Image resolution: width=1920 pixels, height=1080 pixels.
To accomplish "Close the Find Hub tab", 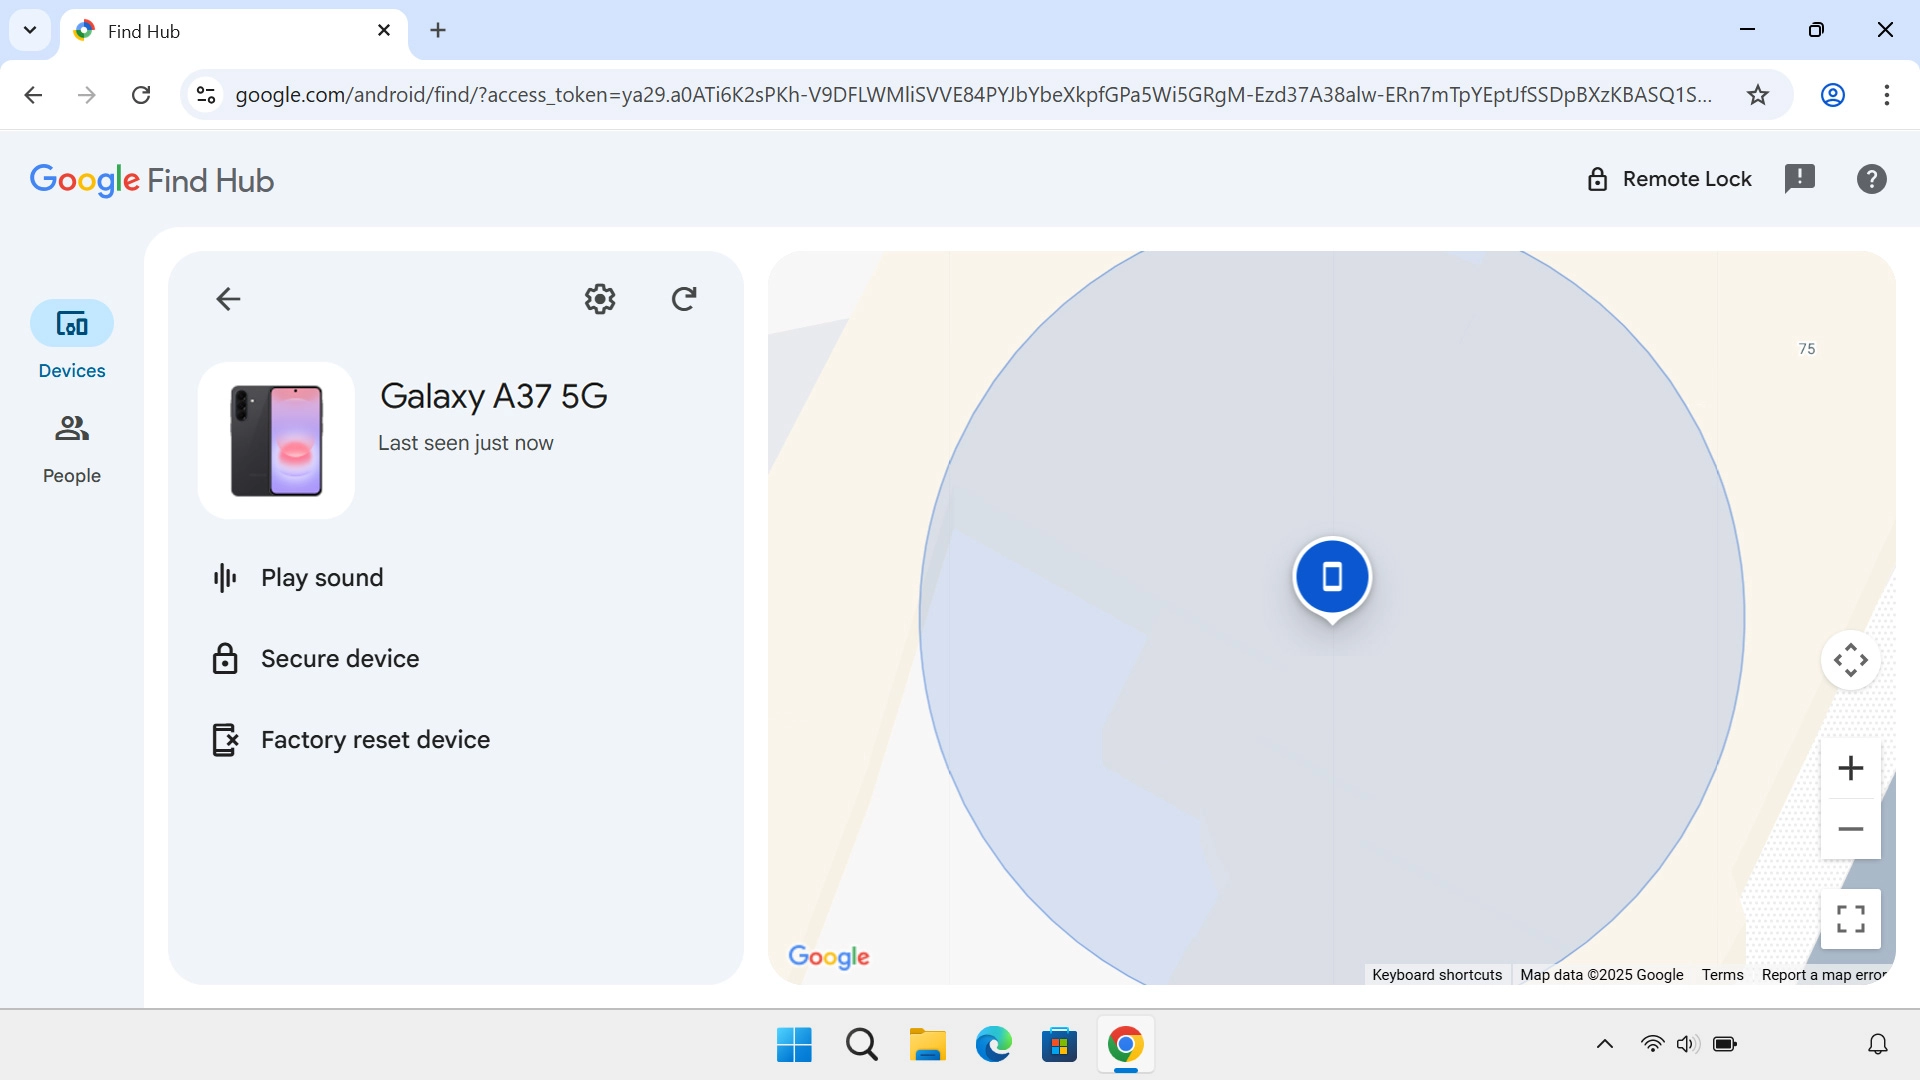I will pos(384,31).
